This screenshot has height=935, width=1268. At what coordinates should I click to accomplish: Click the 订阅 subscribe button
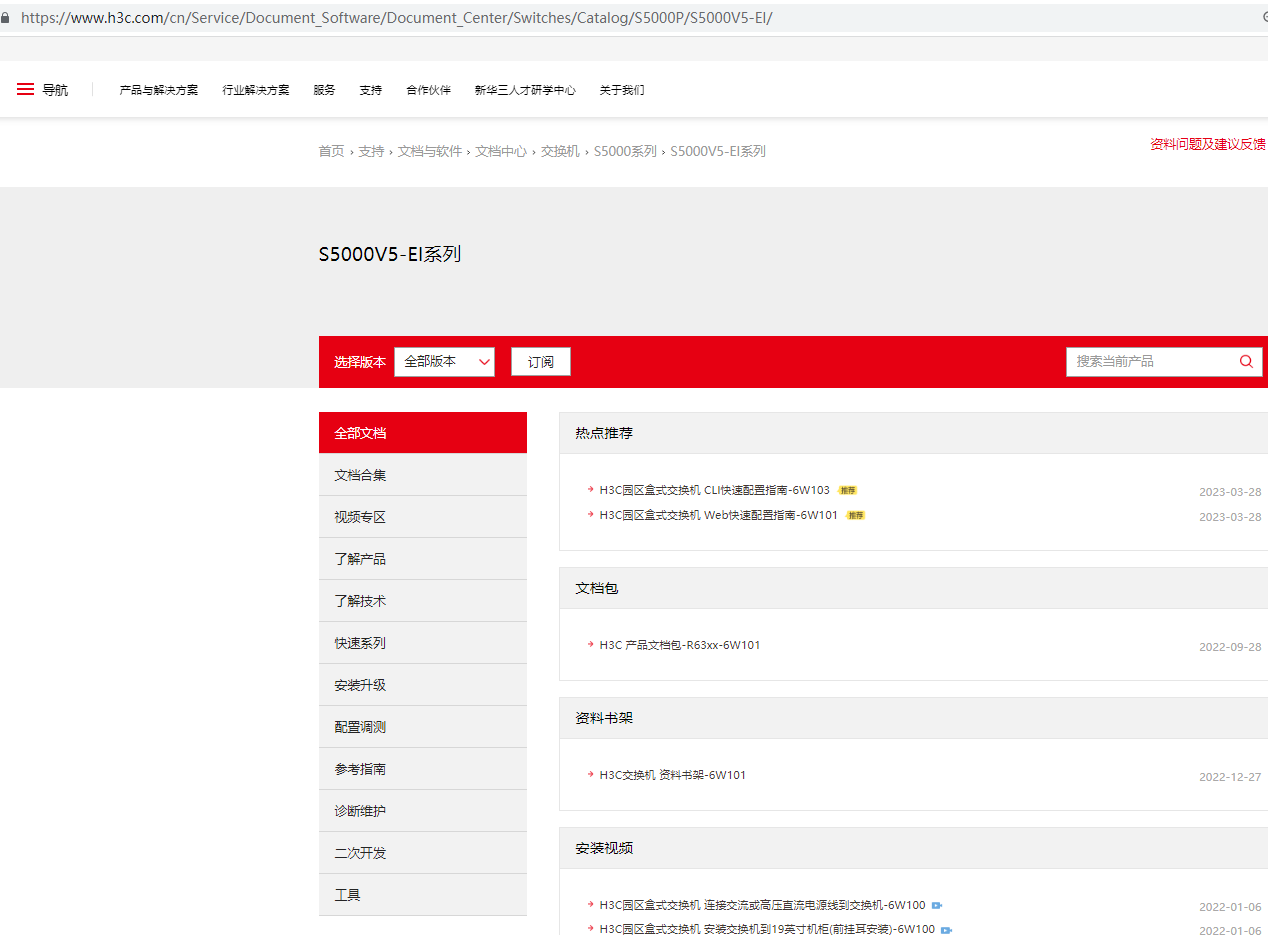click(541, 362)
